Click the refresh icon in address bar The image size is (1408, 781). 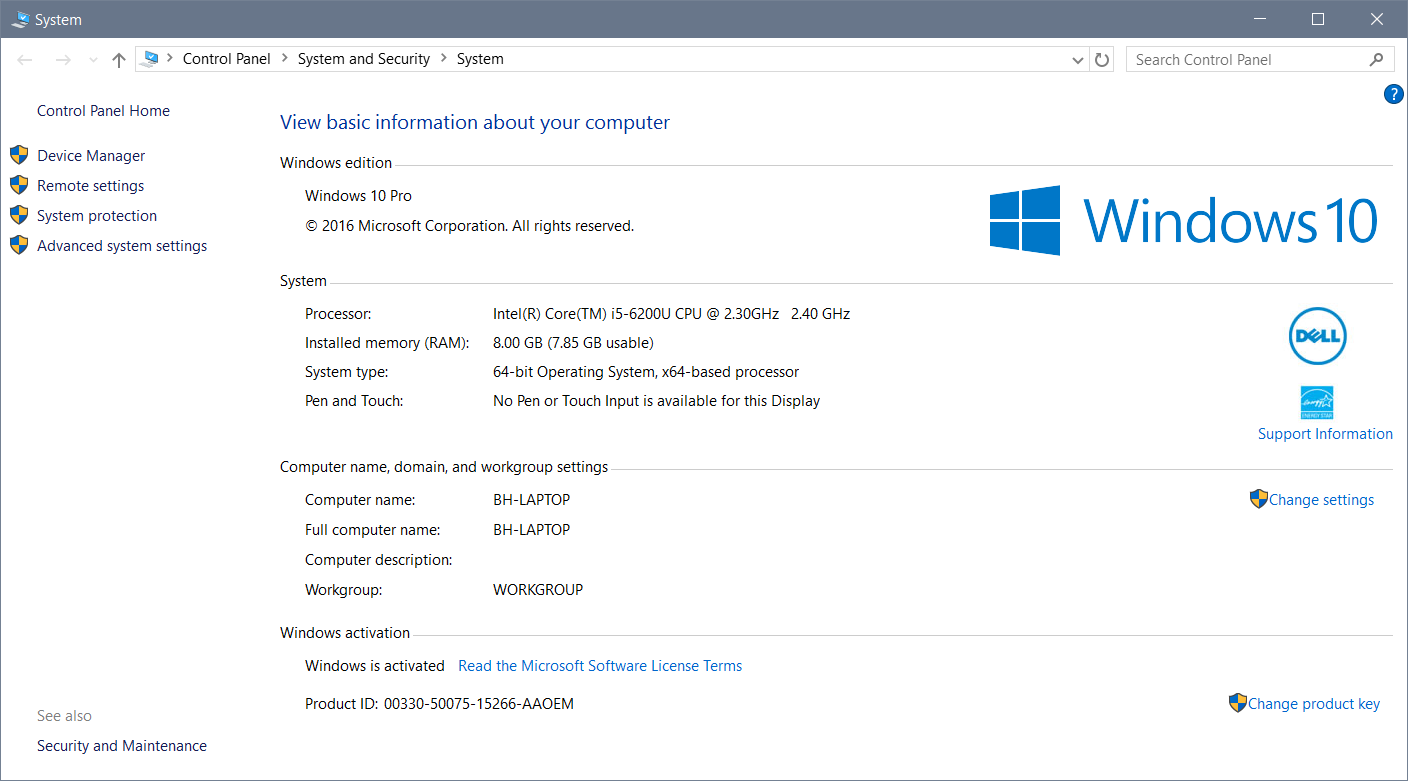tap(1102, 59)
